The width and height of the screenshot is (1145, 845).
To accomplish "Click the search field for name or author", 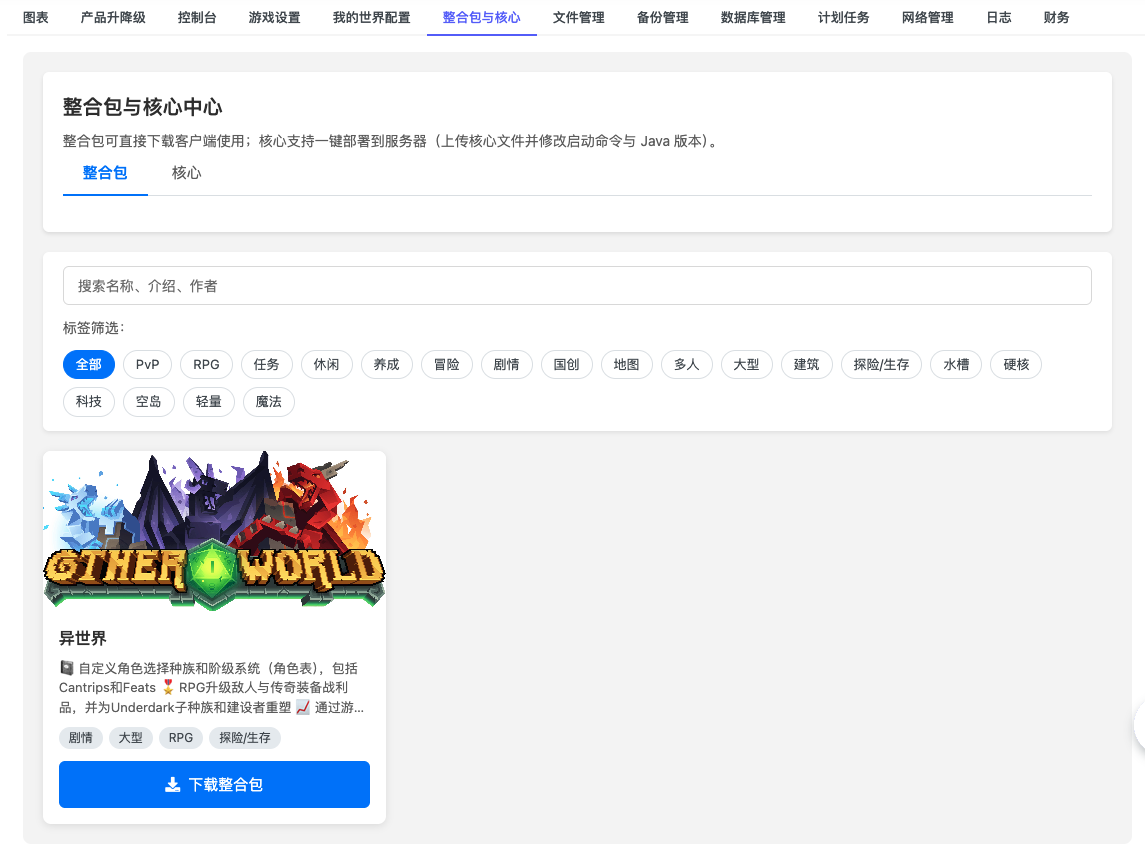I will click(x=578, y=285).
